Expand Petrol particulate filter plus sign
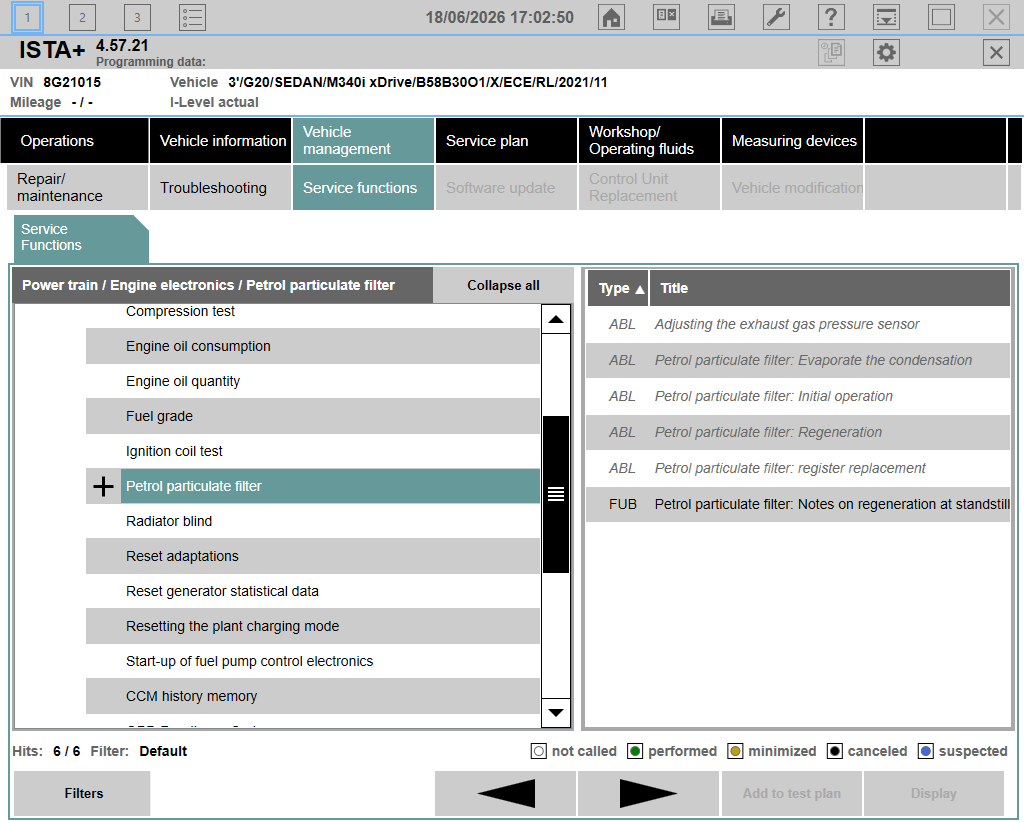The height and width of the screenshot is (823, 1024). (103, 487)
